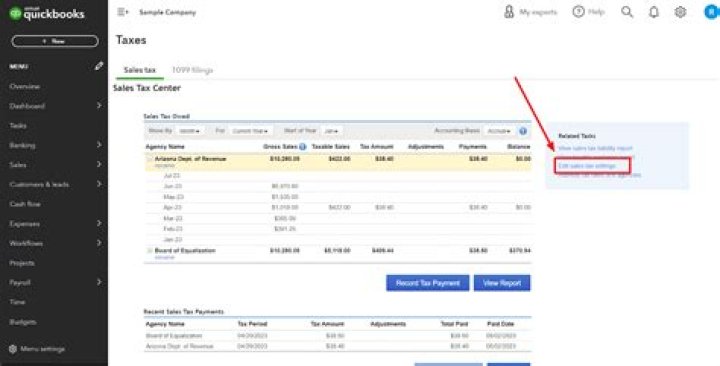Viewport: 720px width, 366px height.
Task: Expand the Workflows submenu chevron
Action: pyautogui.click(x=99, y=243)
